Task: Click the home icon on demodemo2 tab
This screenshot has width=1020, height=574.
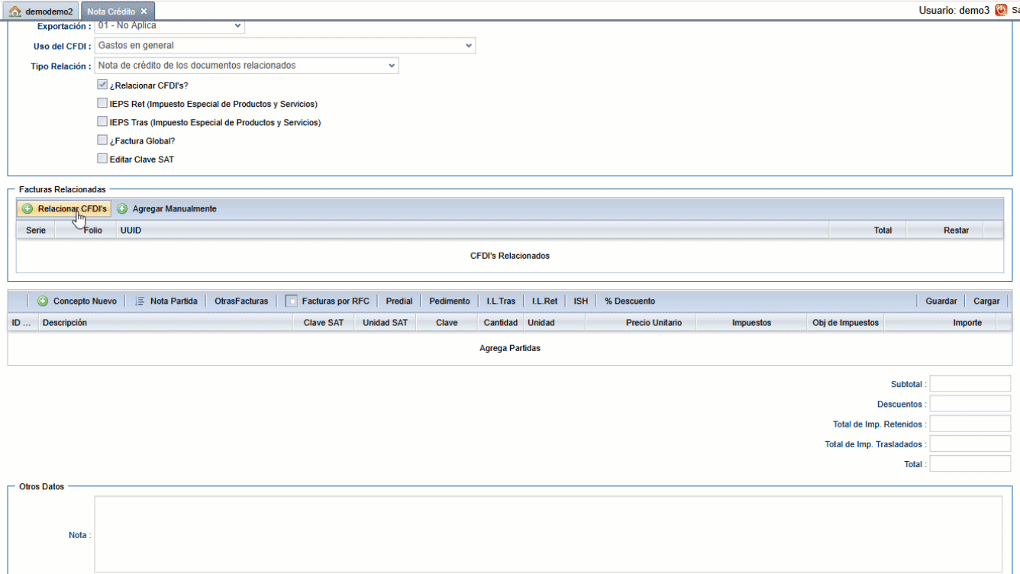Action: click(15, 11)
